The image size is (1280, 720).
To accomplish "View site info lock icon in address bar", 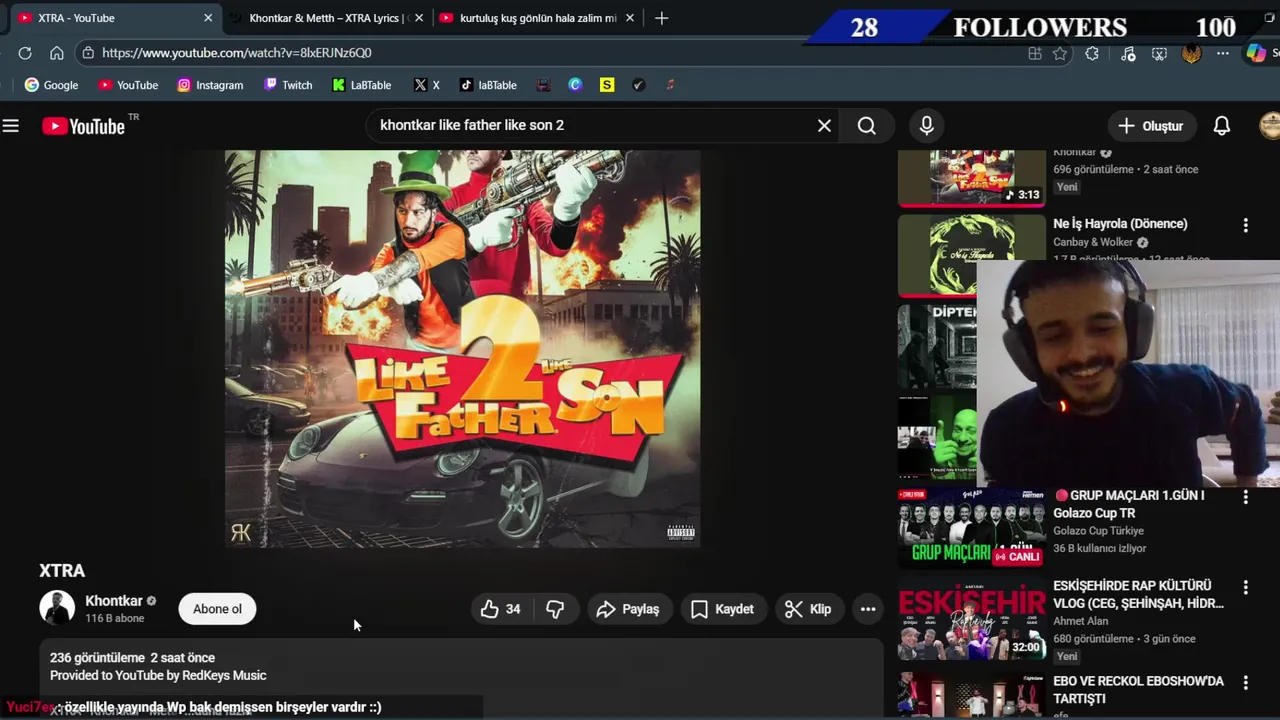I will [88, 53].
